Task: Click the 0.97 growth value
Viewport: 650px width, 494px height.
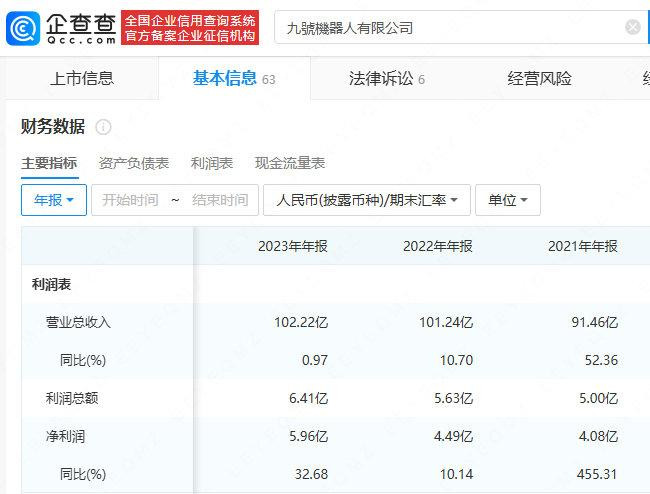Action: point(315,360)
